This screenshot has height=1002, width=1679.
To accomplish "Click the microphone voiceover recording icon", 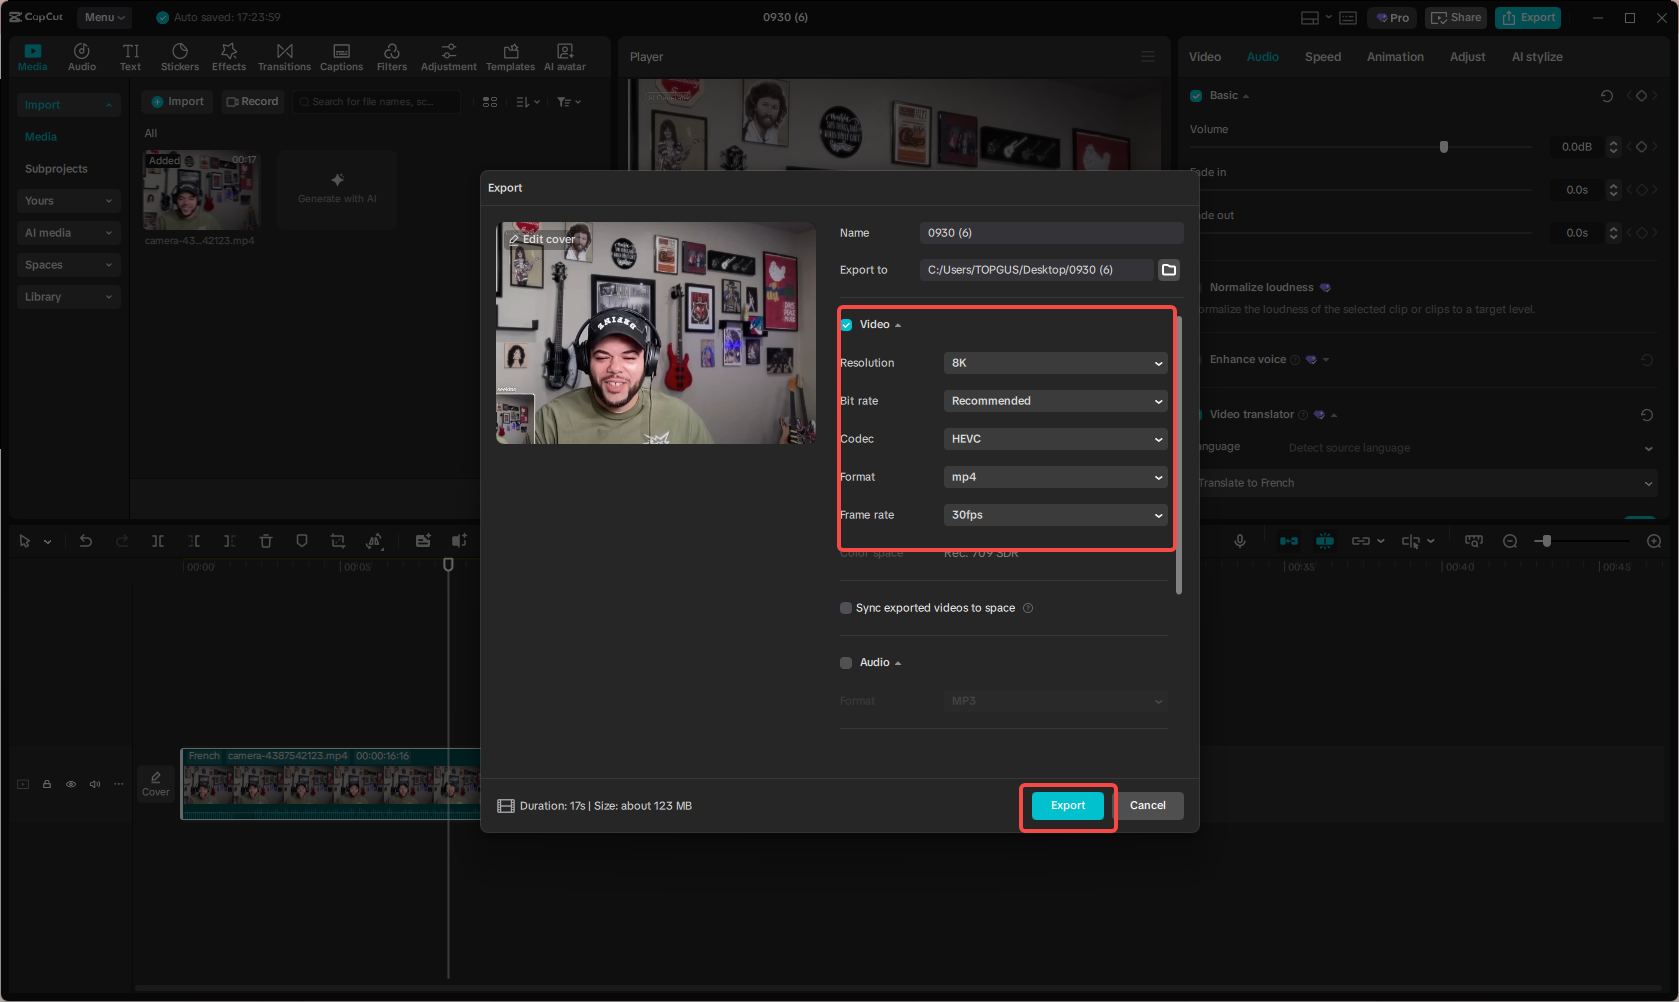I will (x=1240, y=540).
